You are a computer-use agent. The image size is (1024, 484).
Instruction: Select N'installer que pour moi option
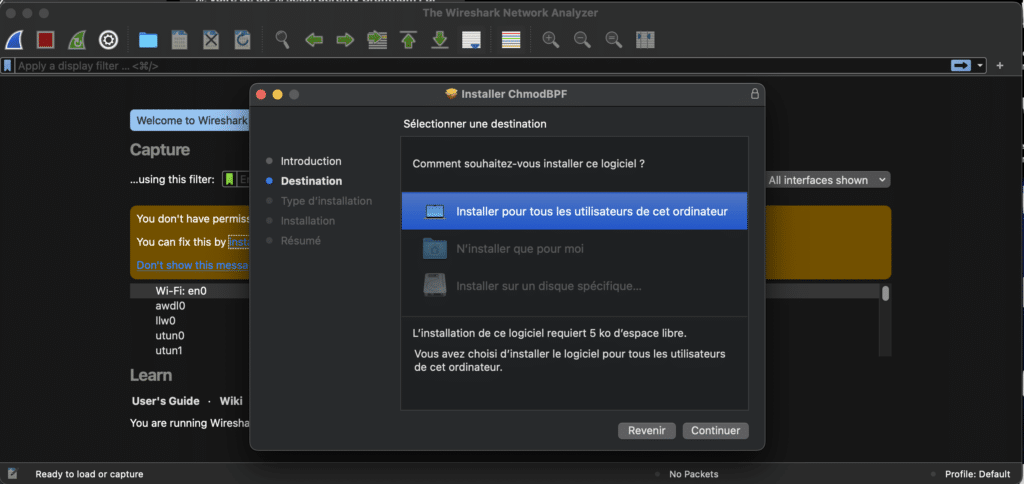coord(575,249)
